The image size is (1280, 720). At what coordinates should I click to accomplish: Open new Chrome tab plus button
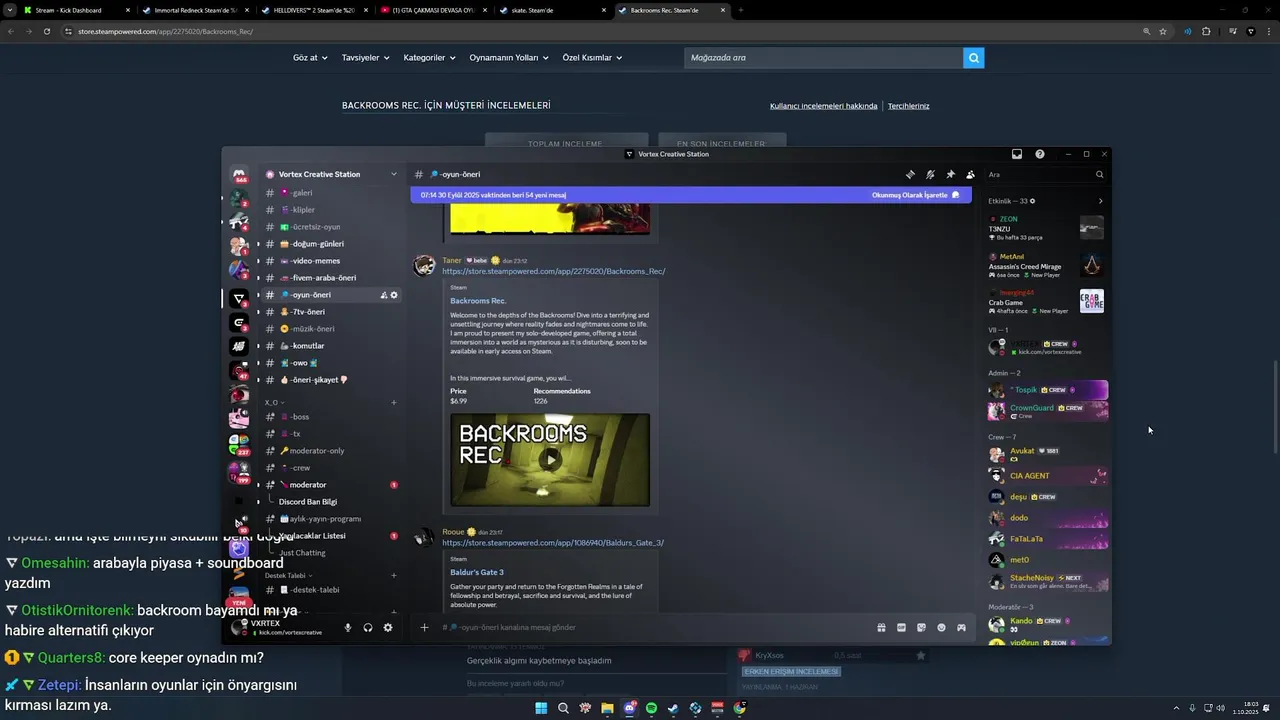(x=740, y=10)
